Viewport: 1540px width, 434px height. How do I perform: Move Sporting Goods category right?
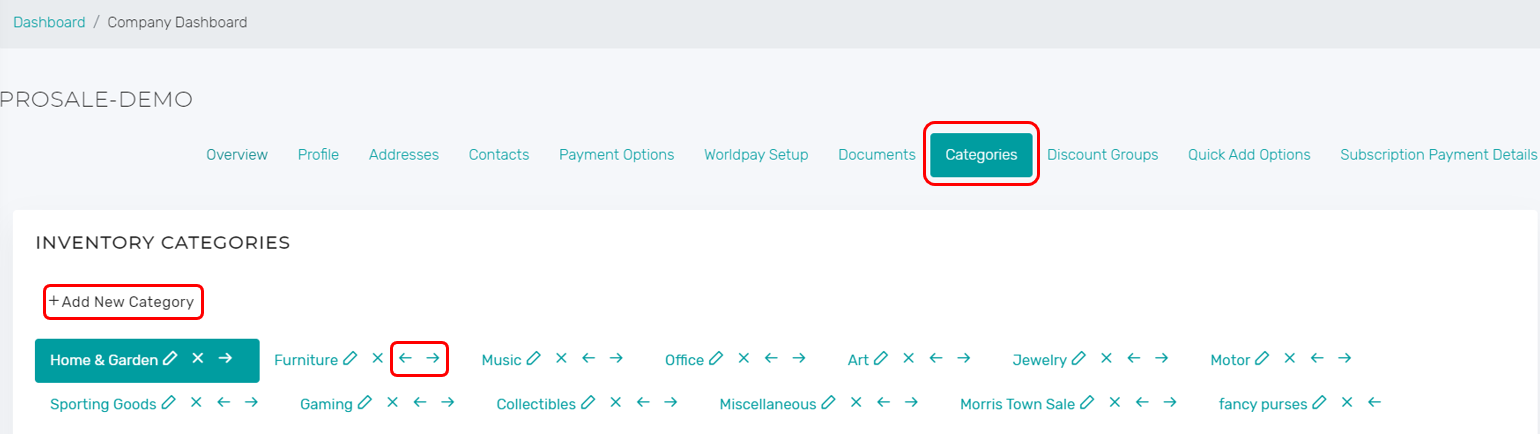tap(251, 402)
